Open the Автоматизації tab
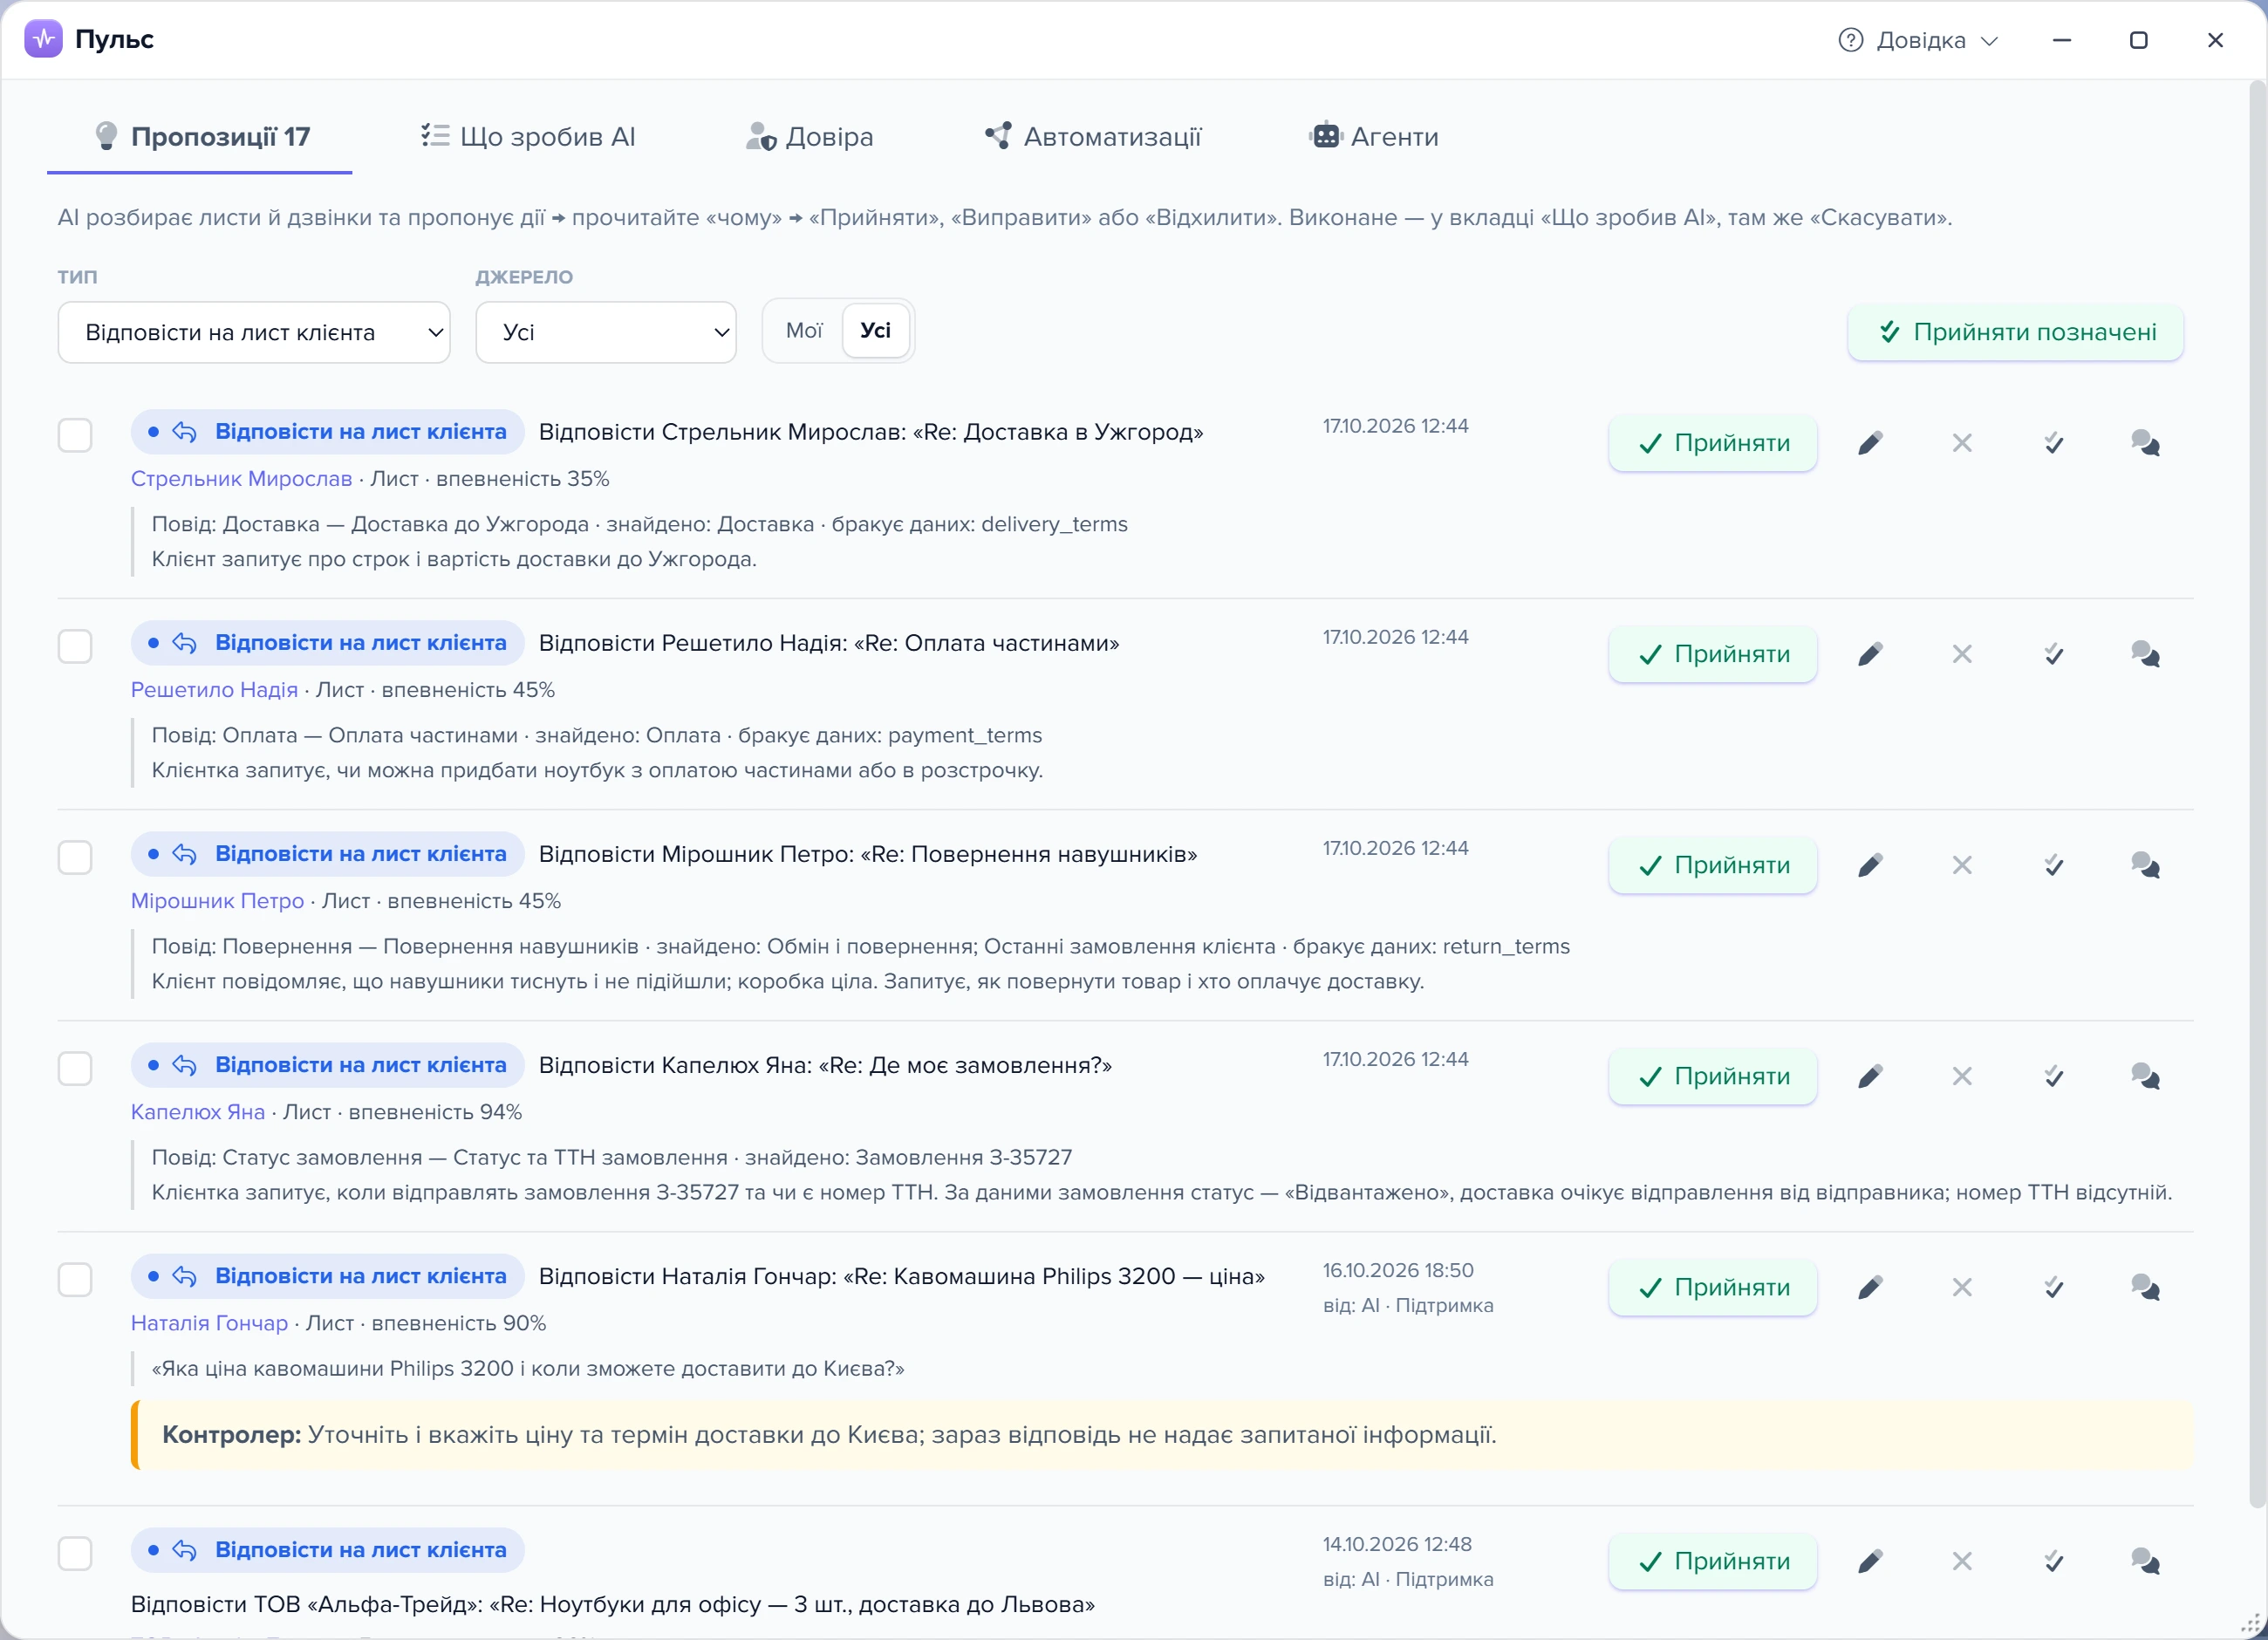 (x=1093, y=136)
